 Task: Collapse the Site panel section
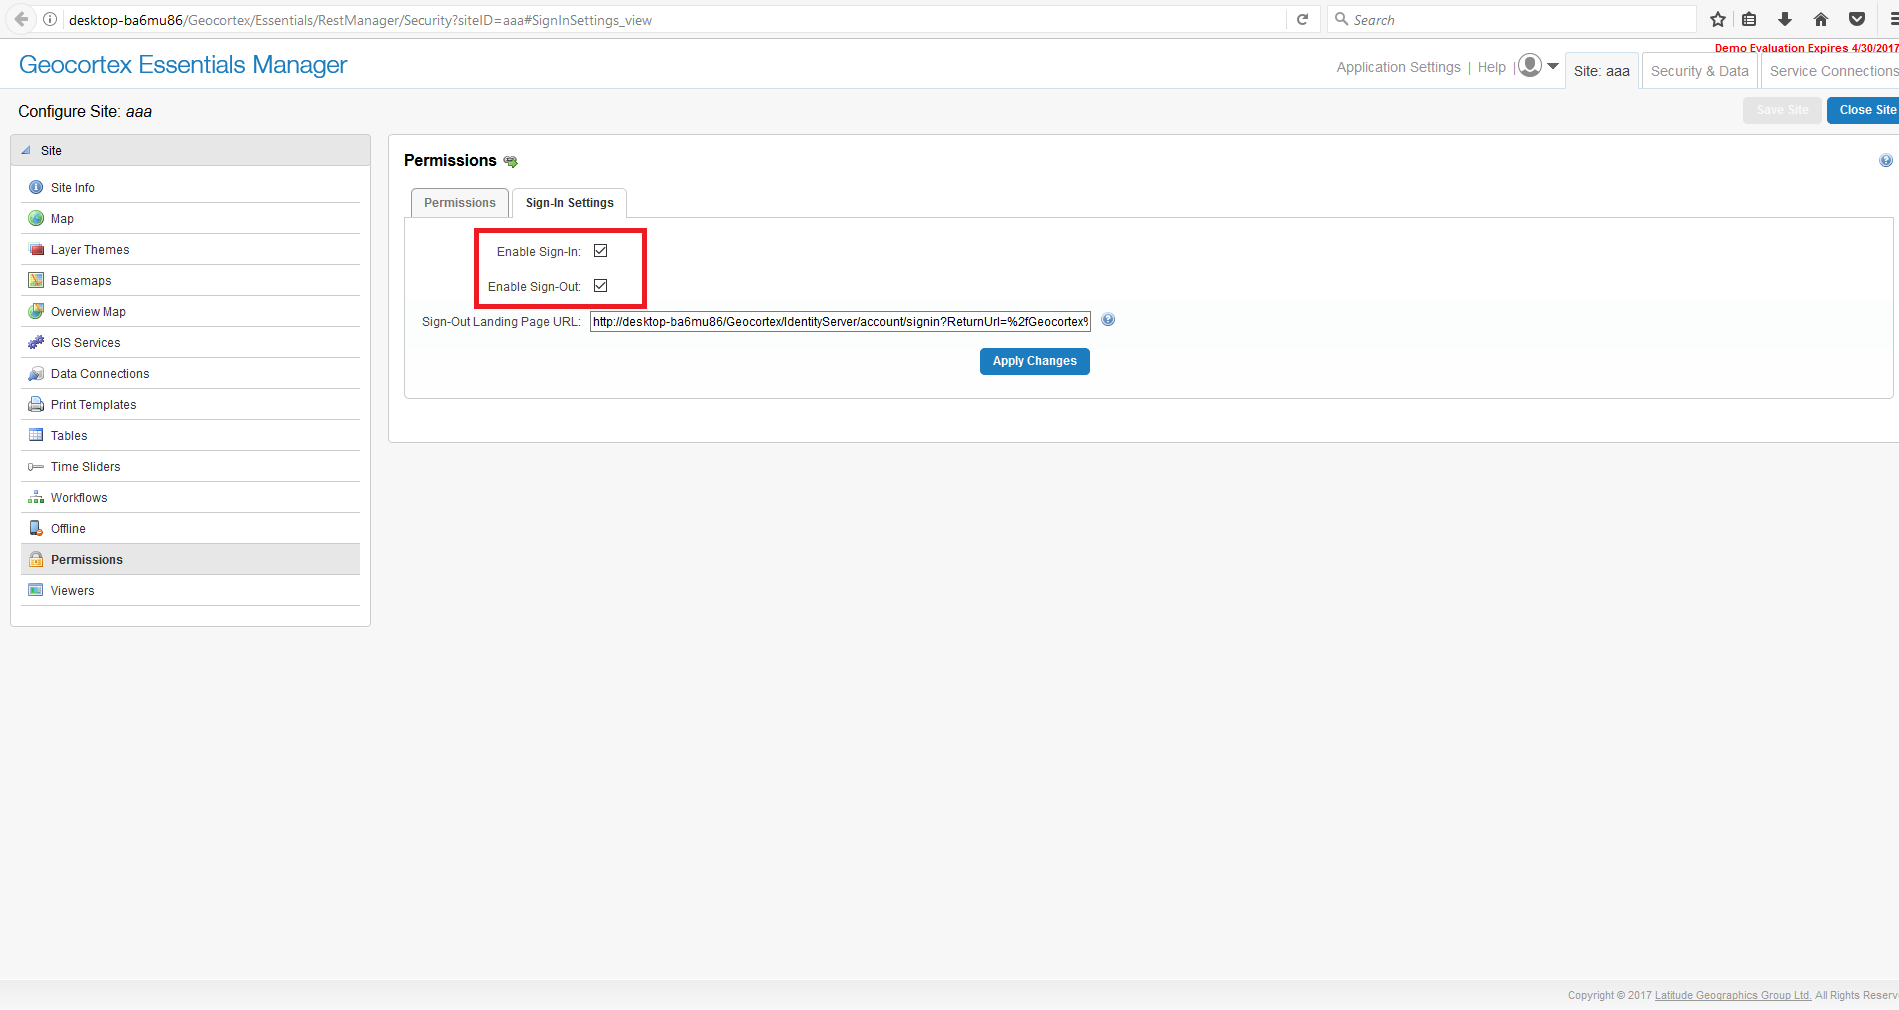click(26, 150)
